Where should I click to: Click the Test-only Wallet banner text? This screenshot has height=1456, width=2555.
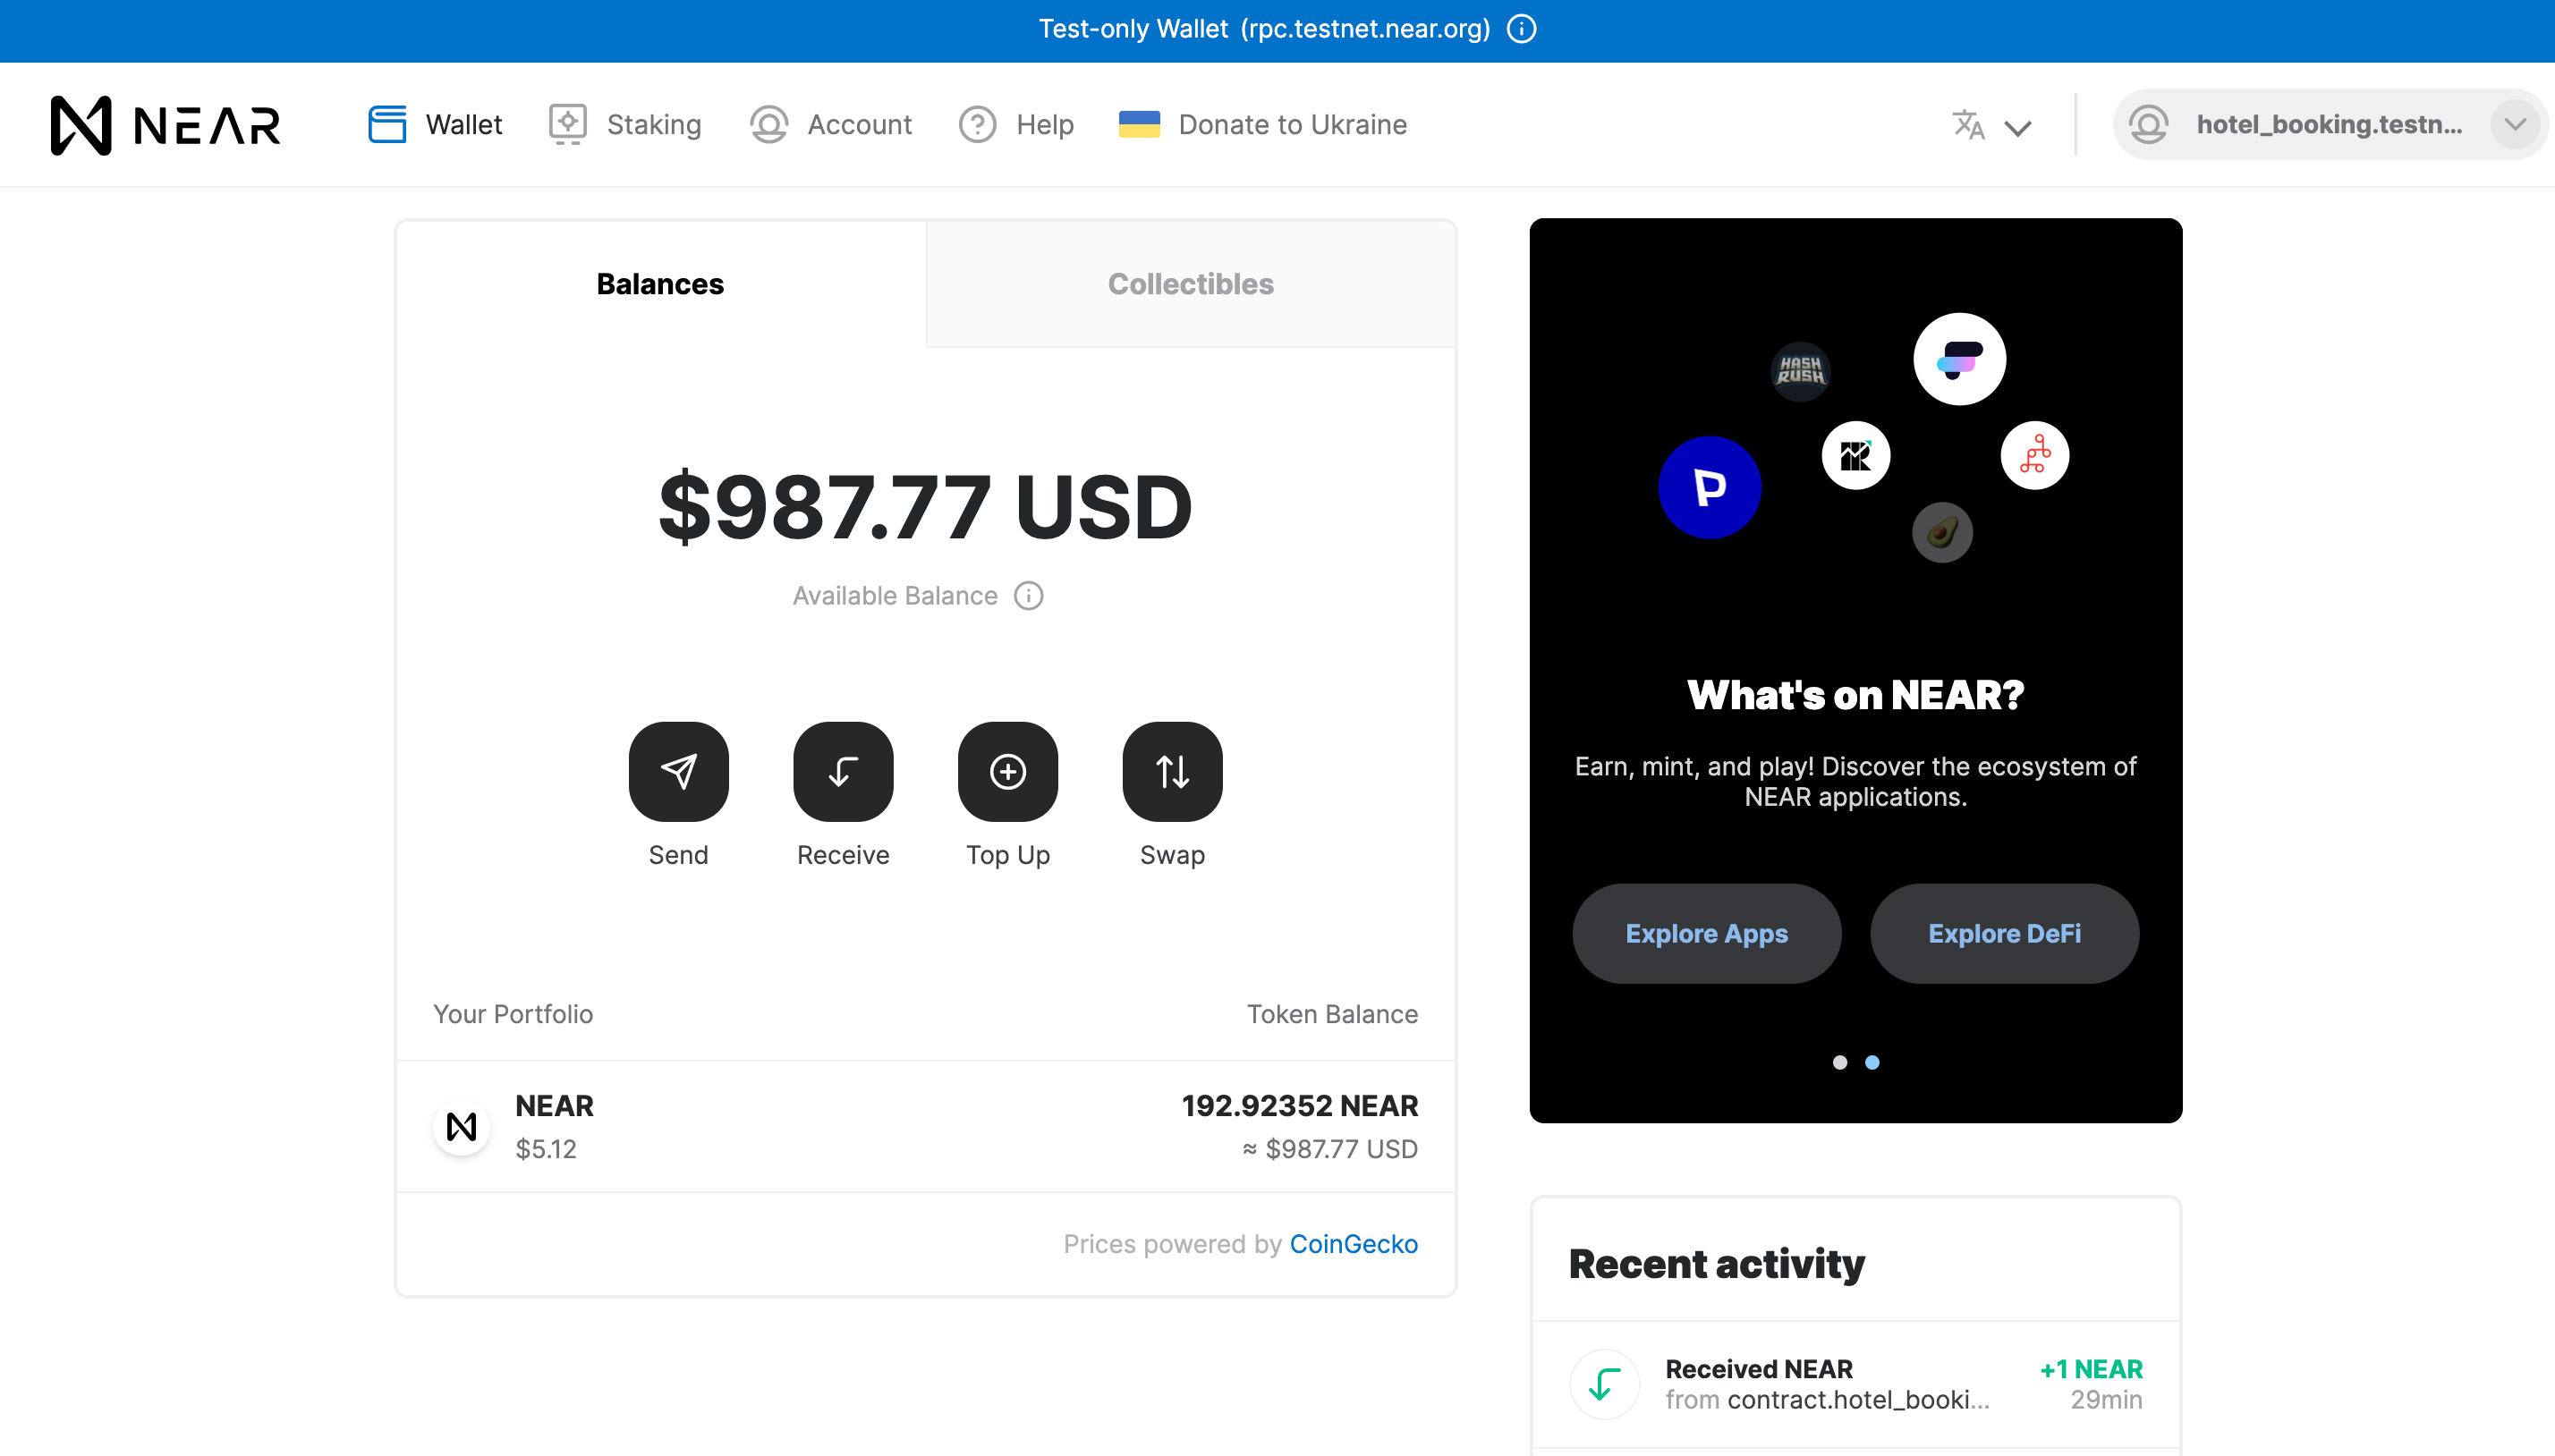tap(1264, 29)
